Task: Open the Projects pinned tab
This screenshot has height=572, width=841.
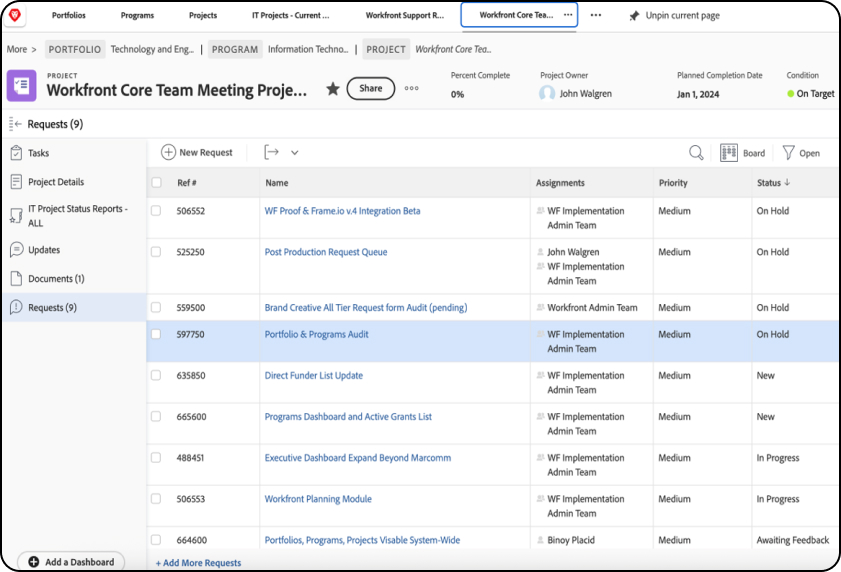Action: pos(203,15)
